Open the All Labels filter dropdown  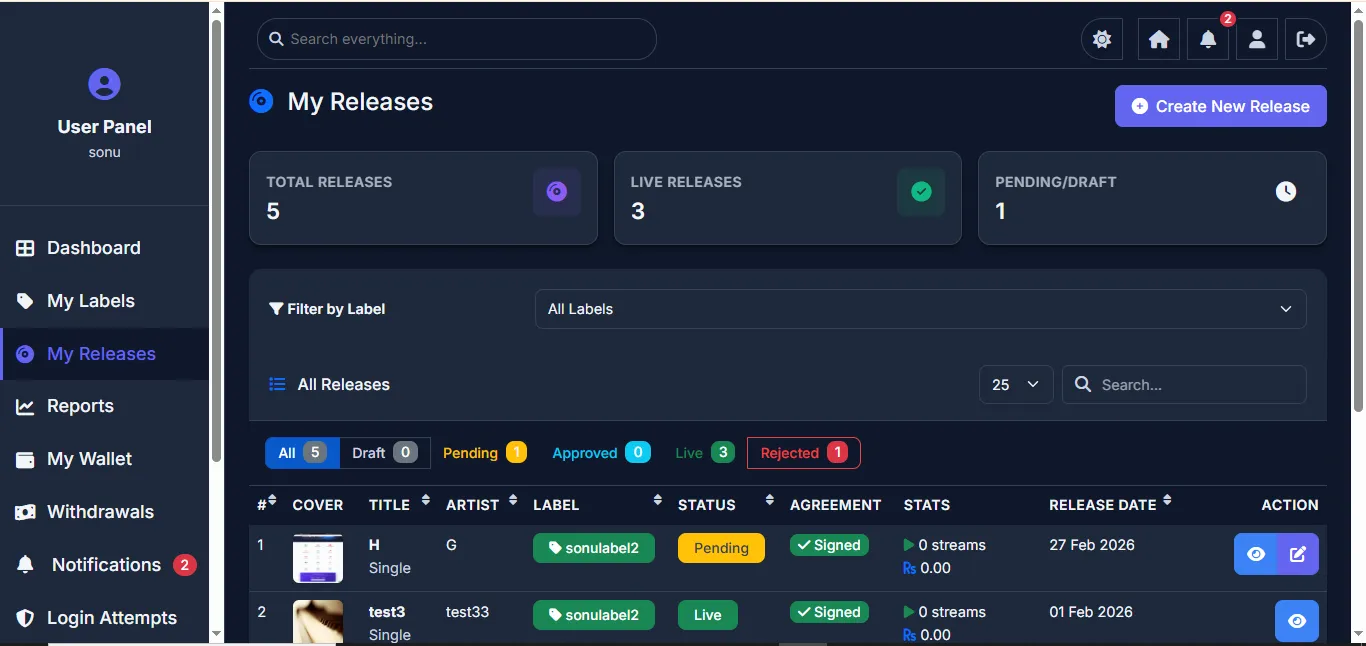coord(920,309)
